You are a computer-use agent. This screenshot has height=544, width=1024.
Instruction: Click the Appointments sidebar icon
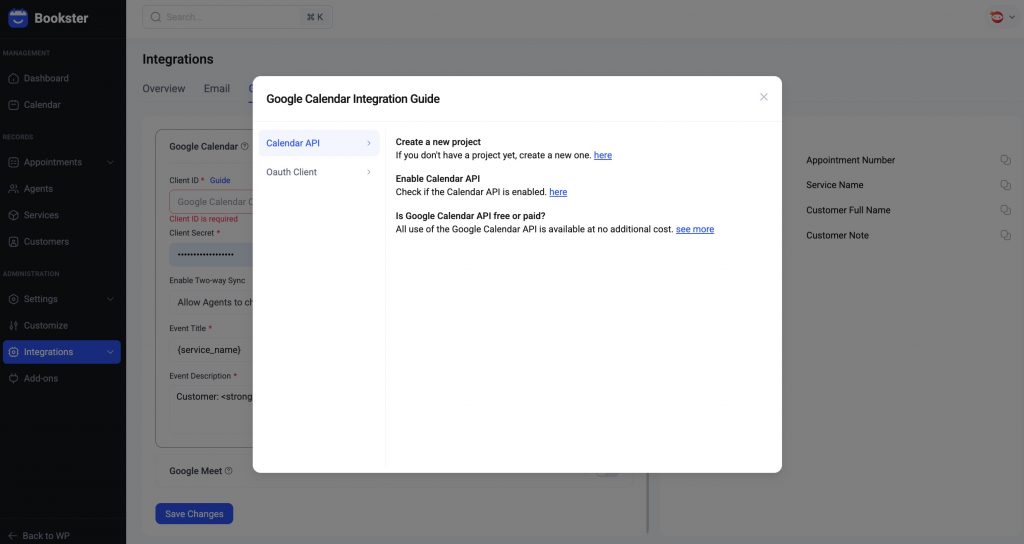(13, 162)
